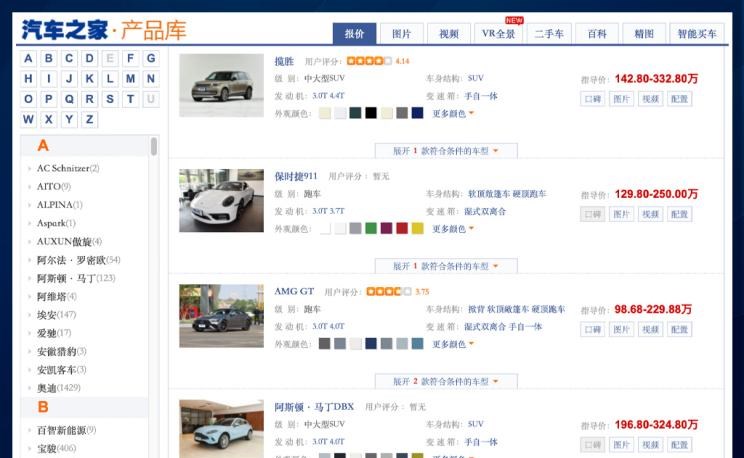Image resolution: width=744 pixels, height=458 pixels.
Task: Open the AMG GT car thumbnail
Action: click(222, 316)
